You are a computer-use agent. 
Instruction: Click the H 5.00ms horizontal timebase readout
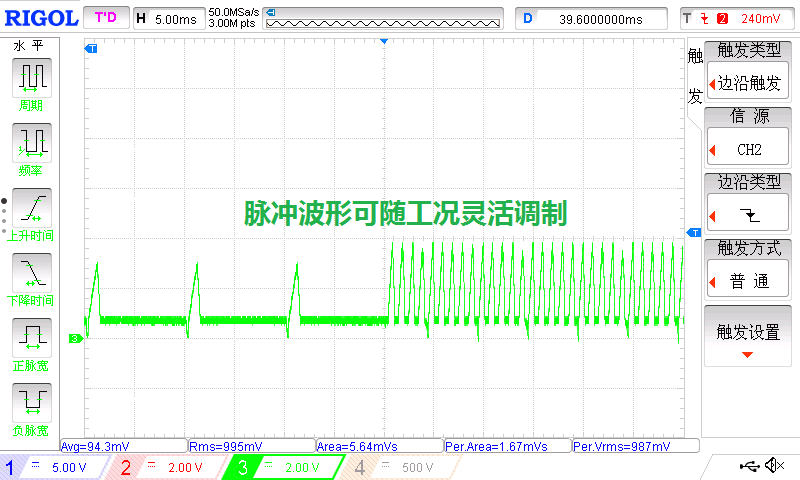click(168, 18)
